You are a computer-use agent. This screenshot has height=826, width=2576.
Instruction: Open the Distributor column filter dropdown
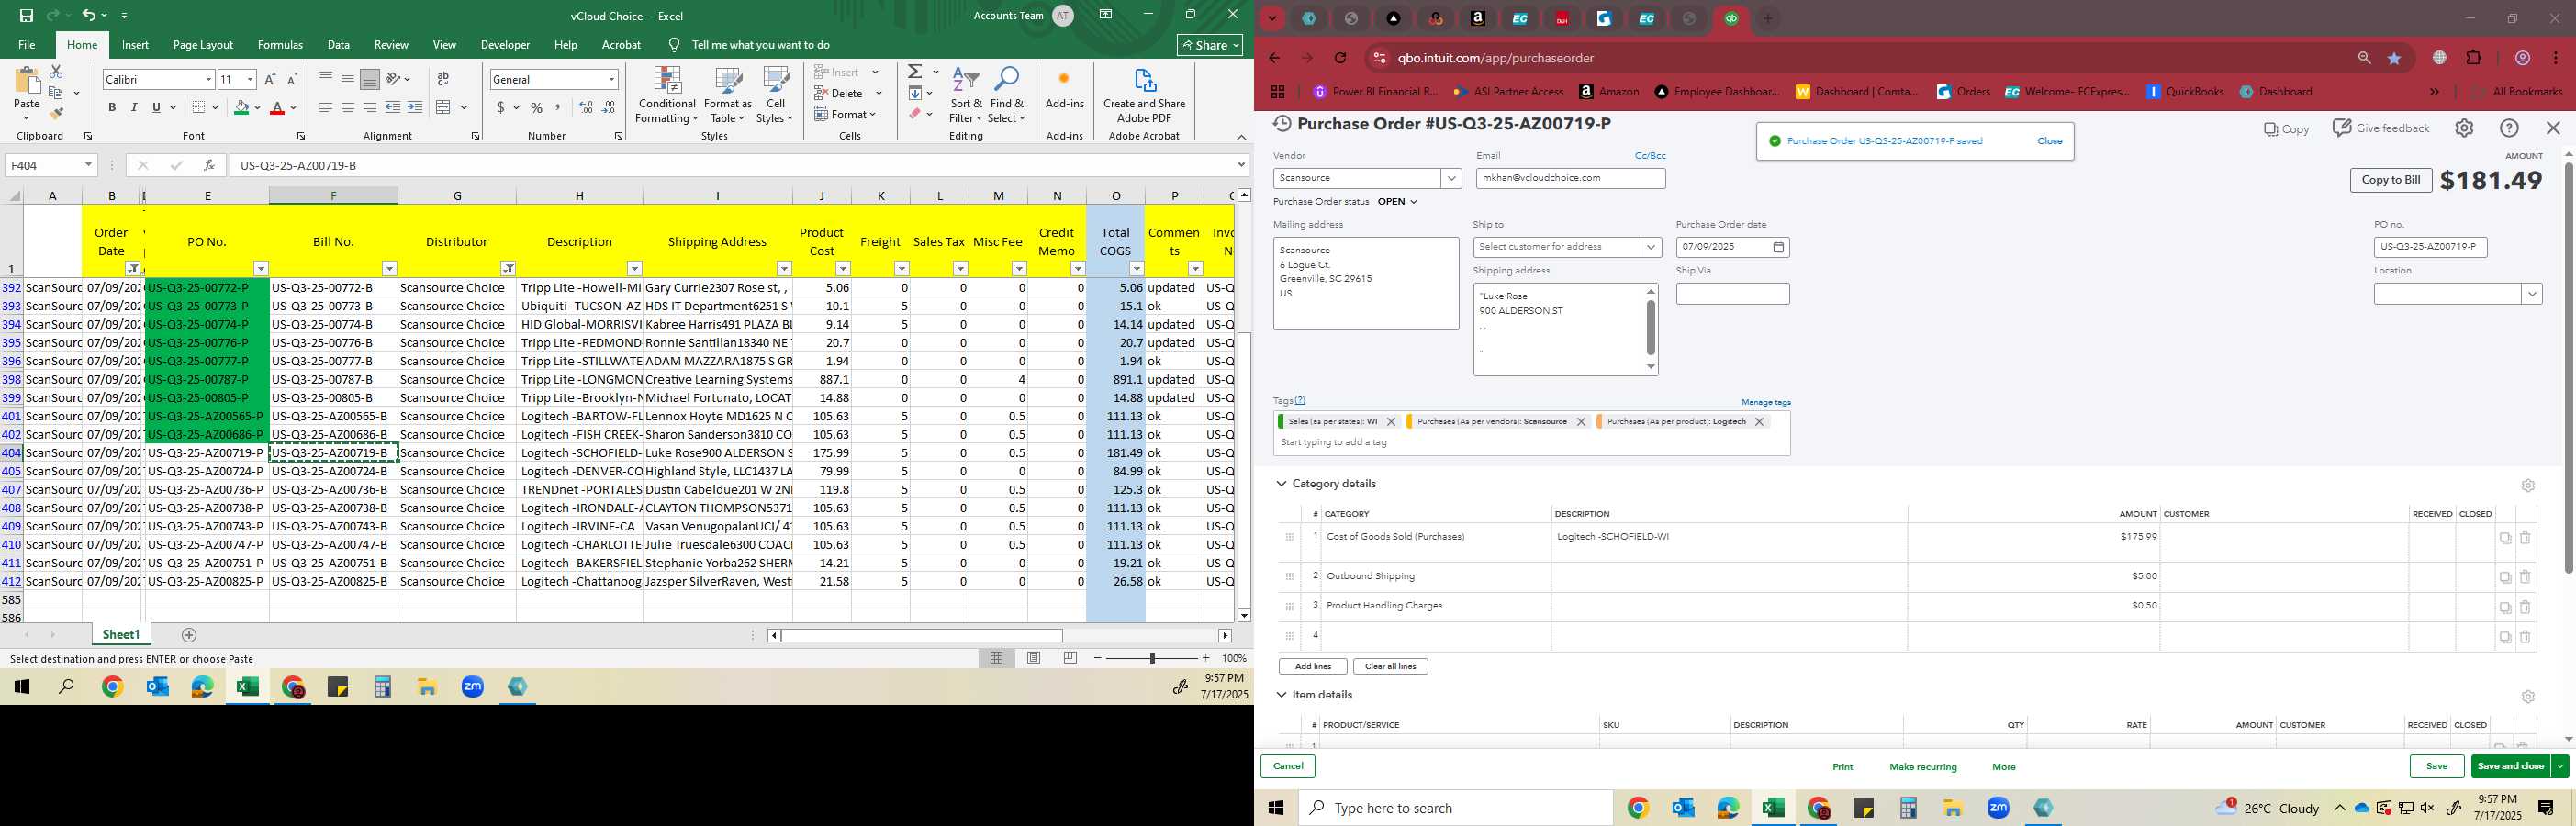pyautogui.click(x=508, y=268)
